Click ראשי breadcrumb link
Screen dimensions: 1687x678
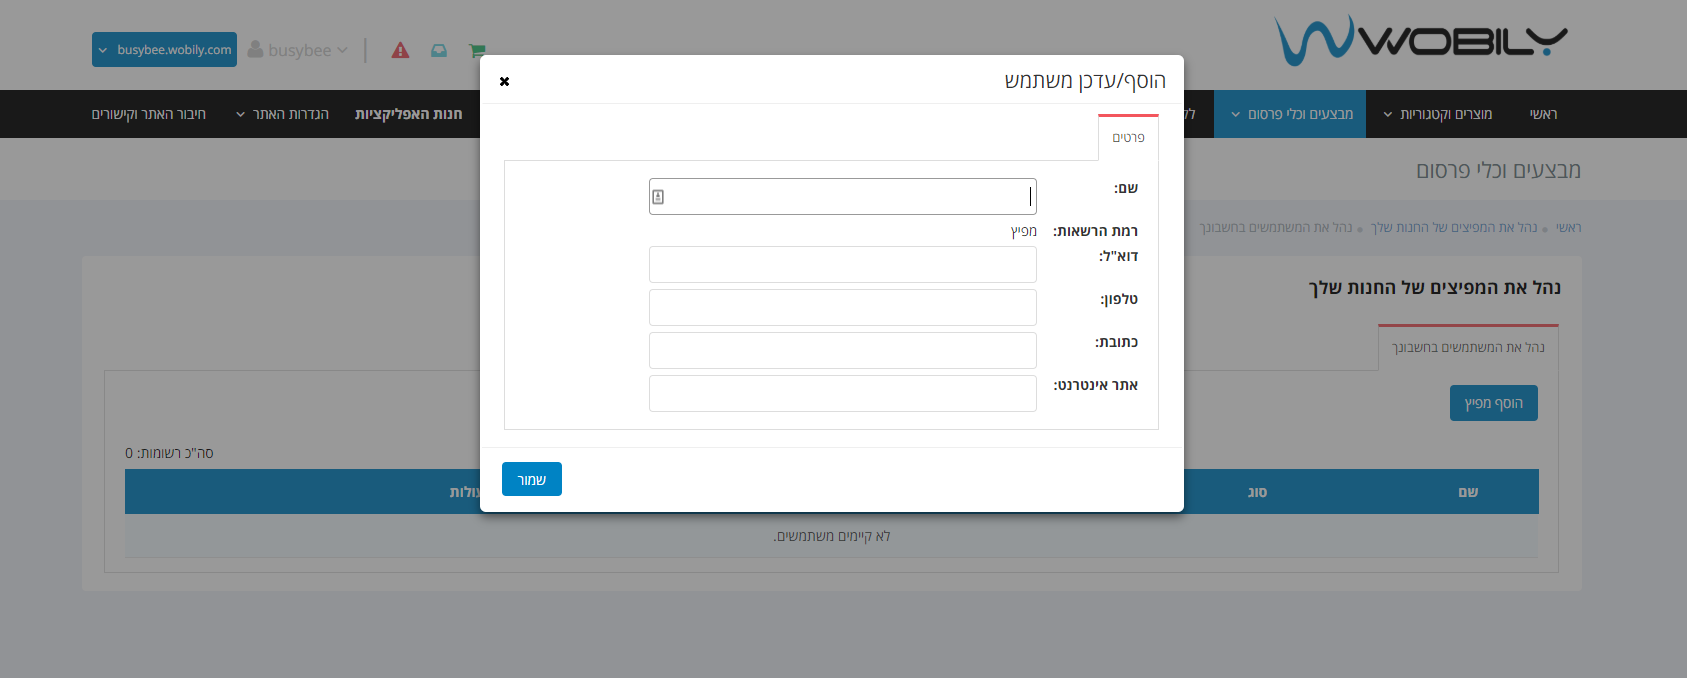click(x=1568, y=228)
